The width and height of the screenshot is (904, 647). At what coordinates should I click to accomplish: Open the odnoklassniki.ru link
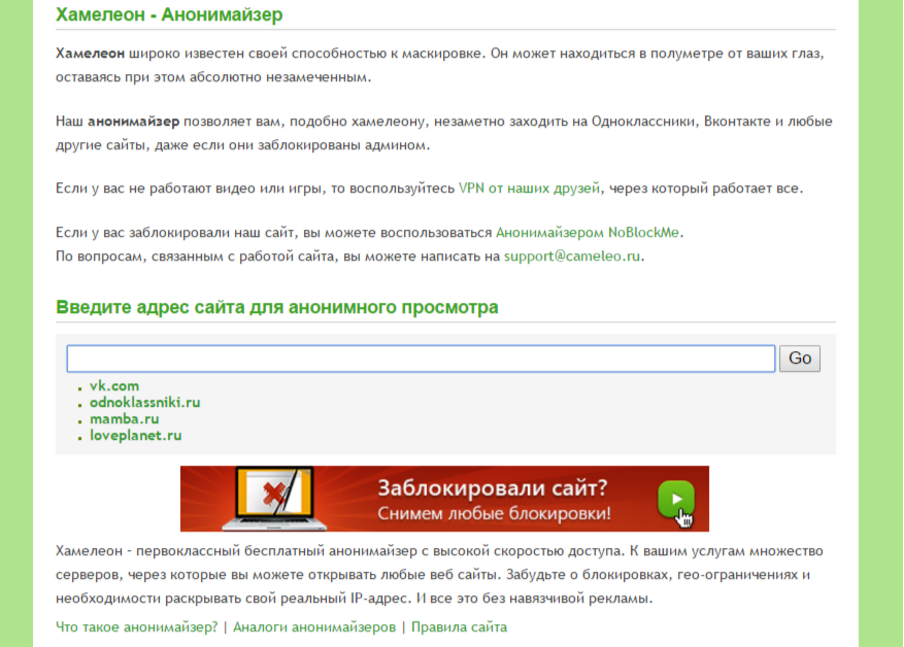(145, 403)
